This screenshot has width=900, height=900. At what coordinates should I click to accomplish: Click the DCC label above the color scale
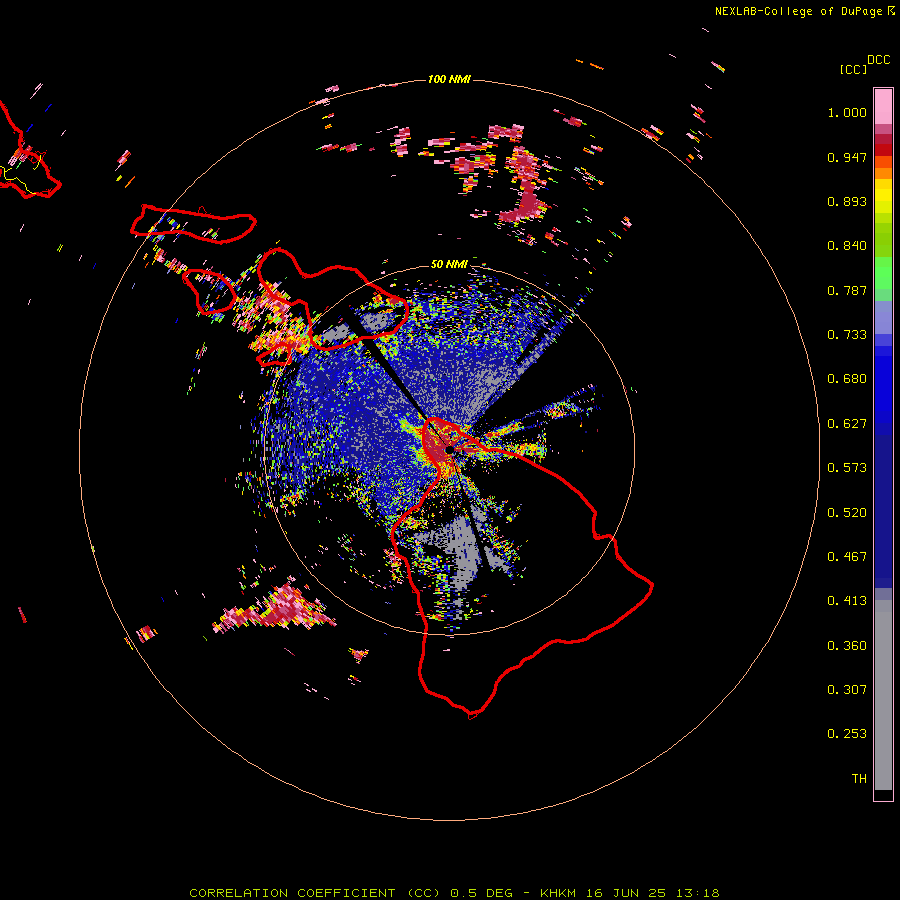point(878,60)
